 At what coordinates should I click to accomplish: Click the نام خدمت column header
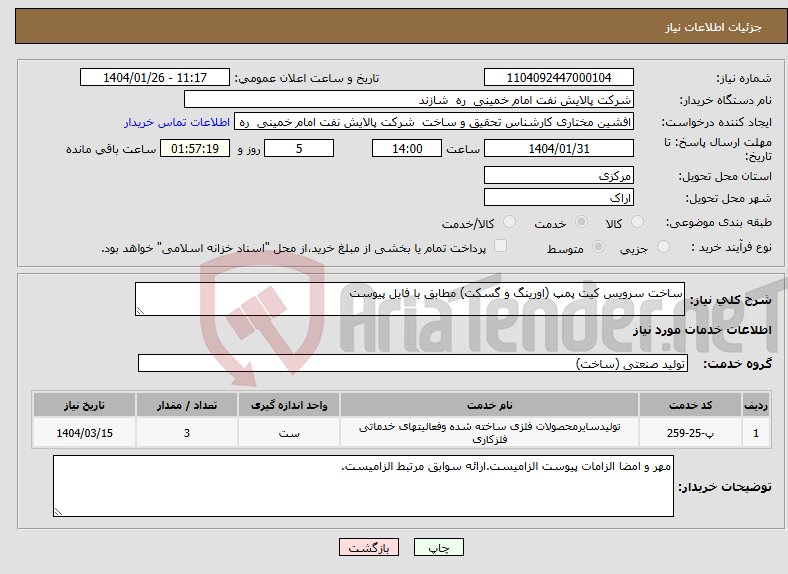[x=489, y=405]
